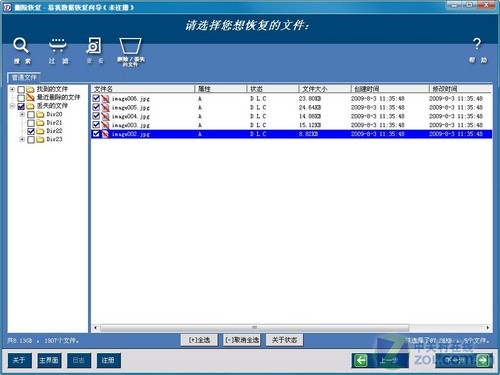This screenshot has height=375, width=500.
Task: Expand the Dir23 tree node
Action: coord(22,139)
